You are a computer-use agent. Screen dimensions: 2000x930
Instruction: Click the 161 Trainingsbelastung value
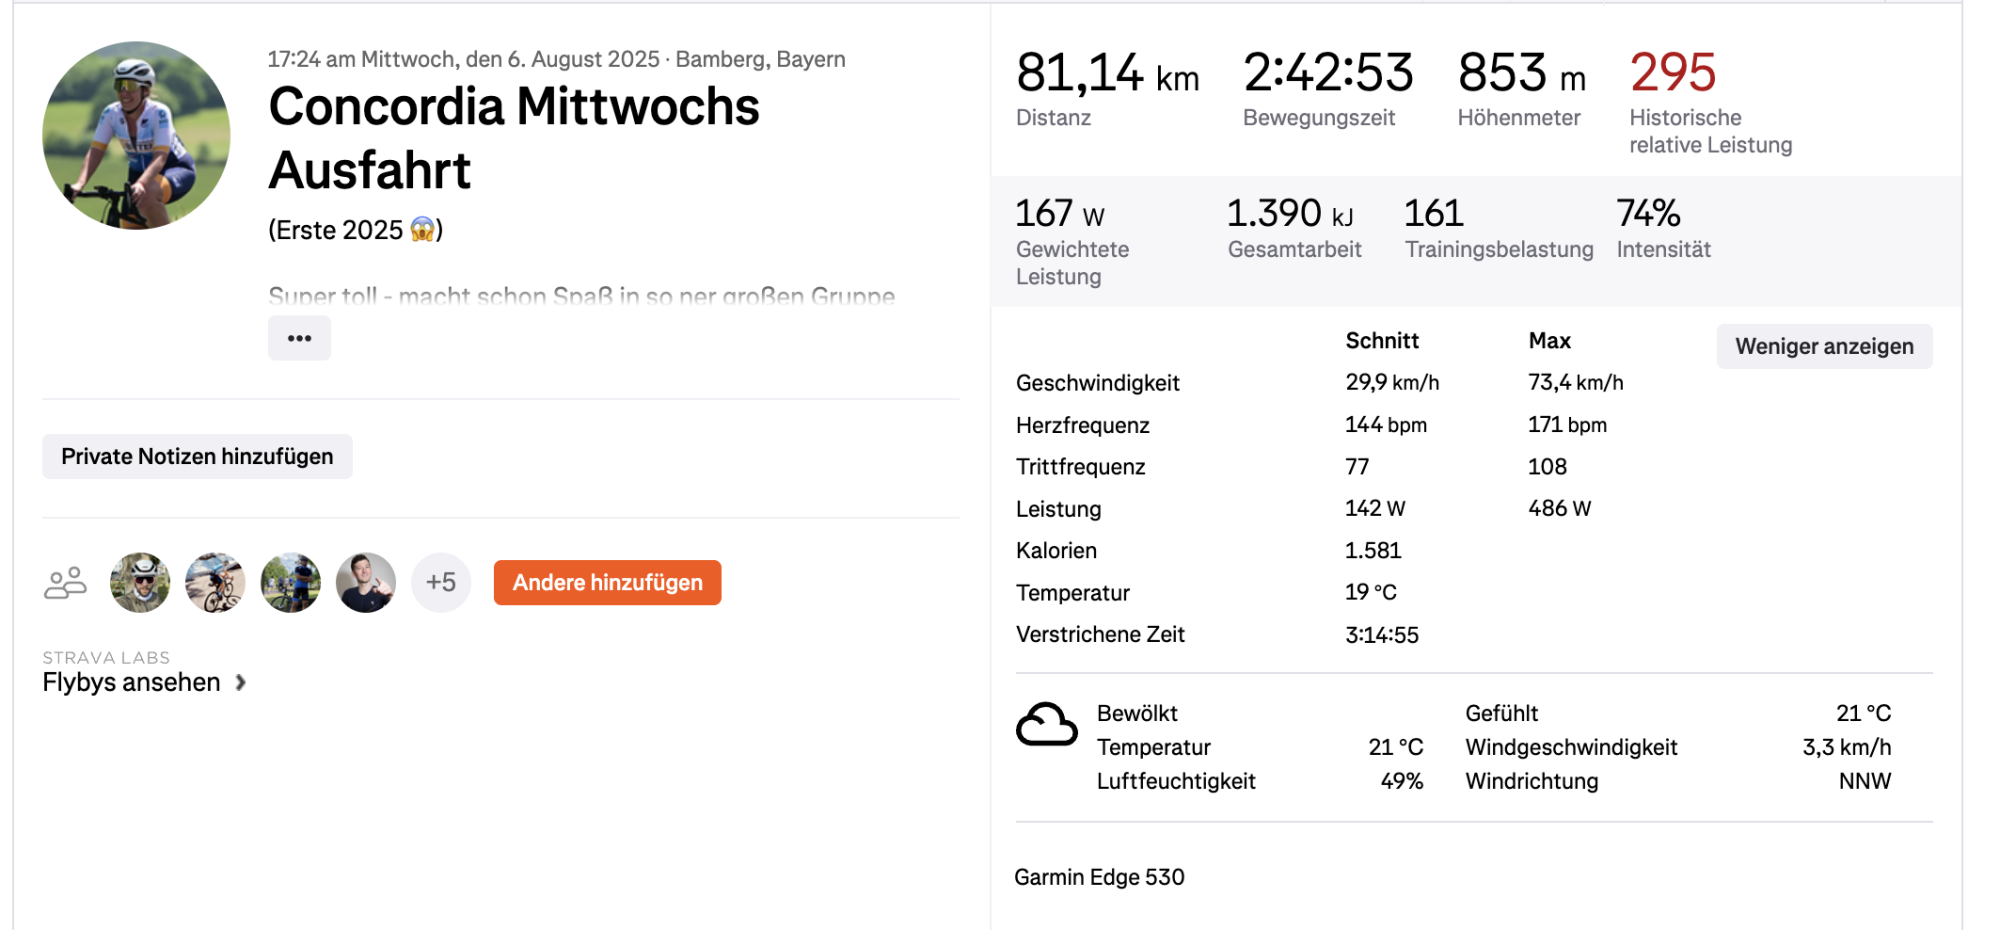coord(1433,214)
